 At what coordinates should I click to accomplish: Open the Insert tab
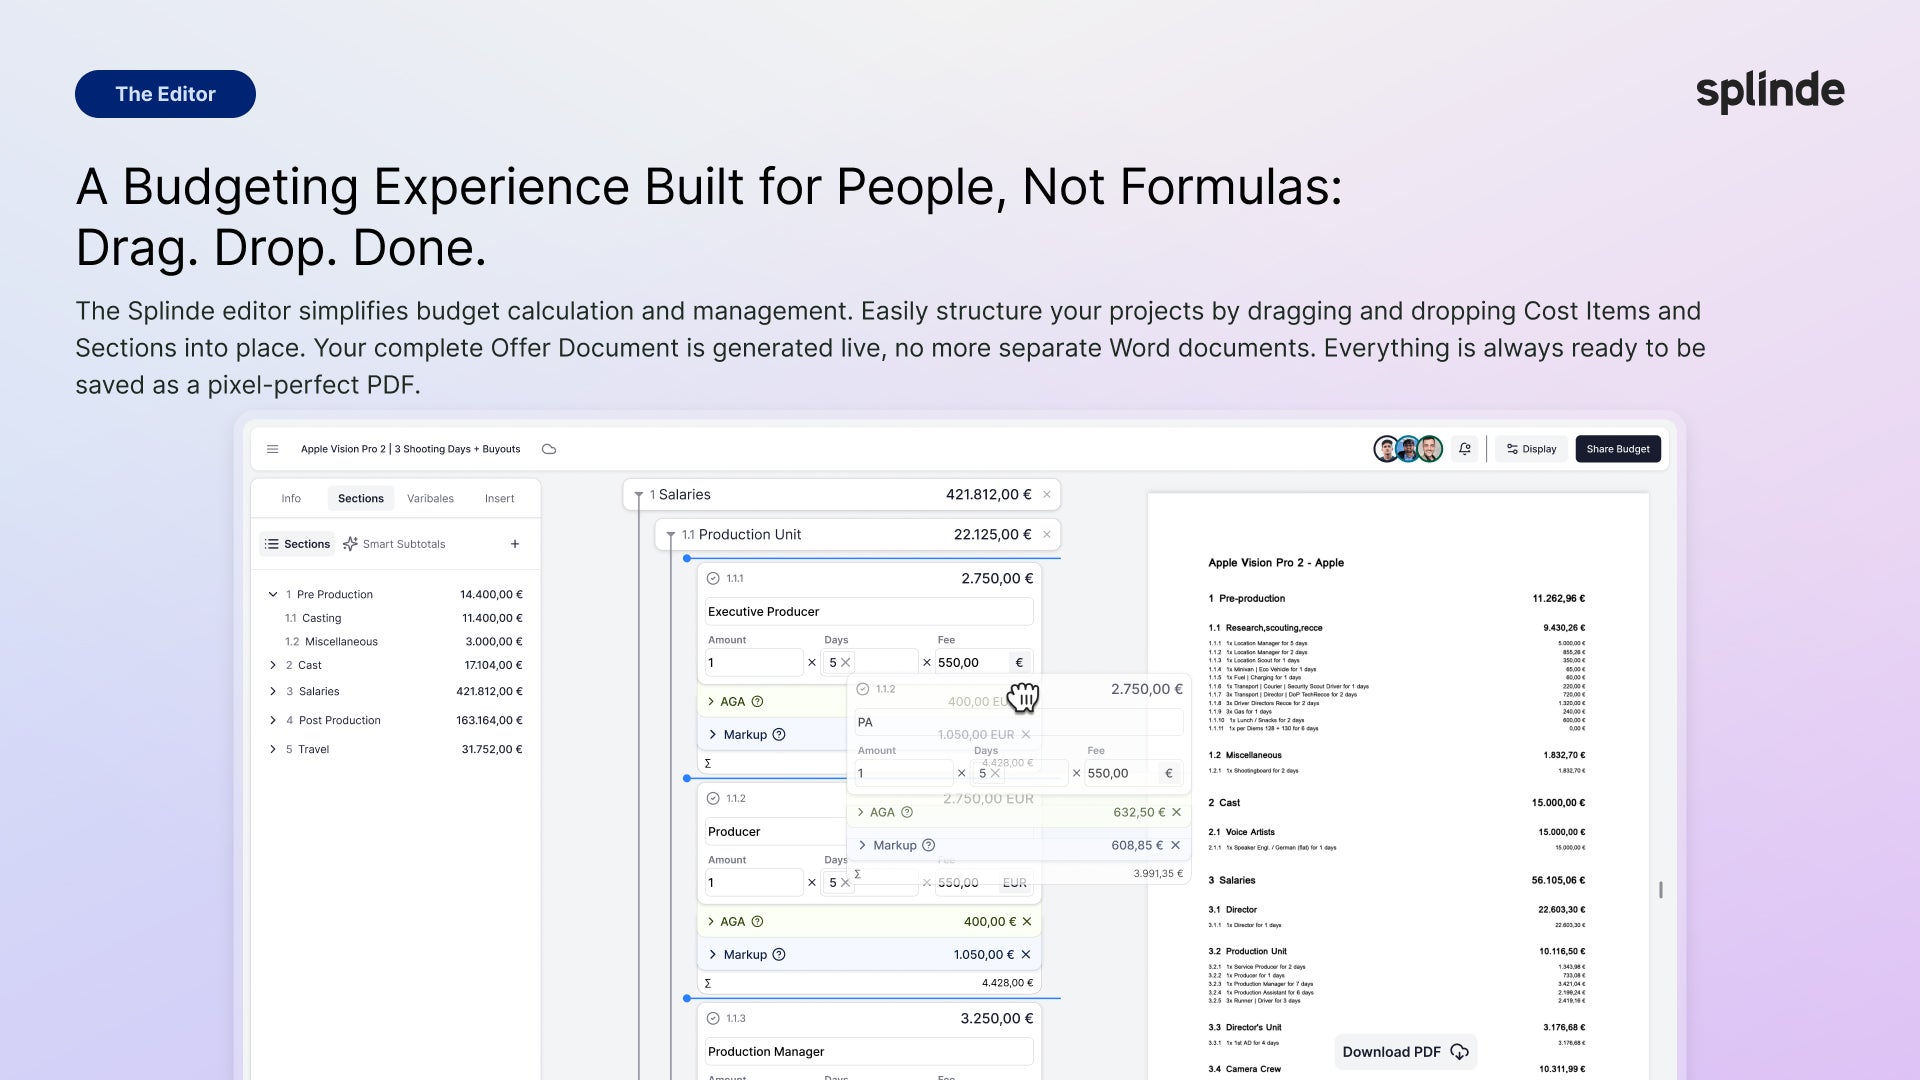499,498
